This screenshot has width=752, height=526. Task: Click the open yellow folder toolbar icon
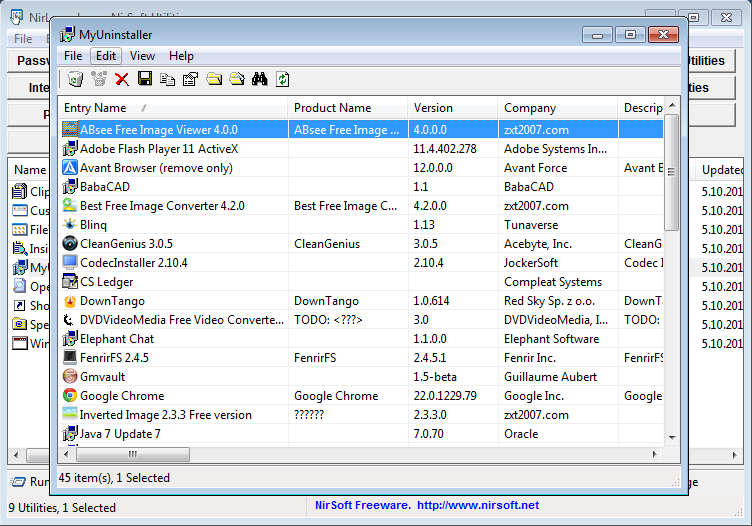pos(237,79)
